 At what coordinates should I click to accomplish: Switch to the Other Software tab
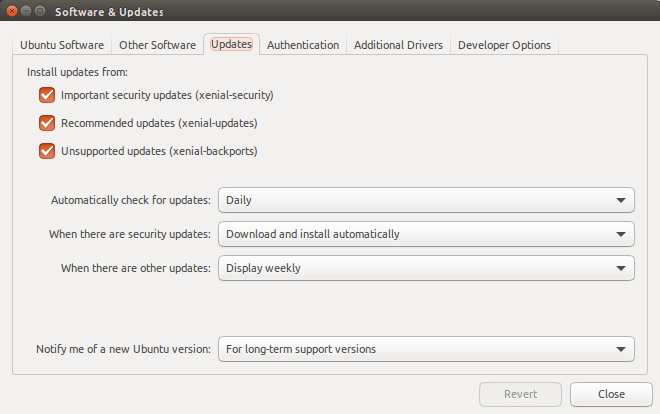coord(157,45)
